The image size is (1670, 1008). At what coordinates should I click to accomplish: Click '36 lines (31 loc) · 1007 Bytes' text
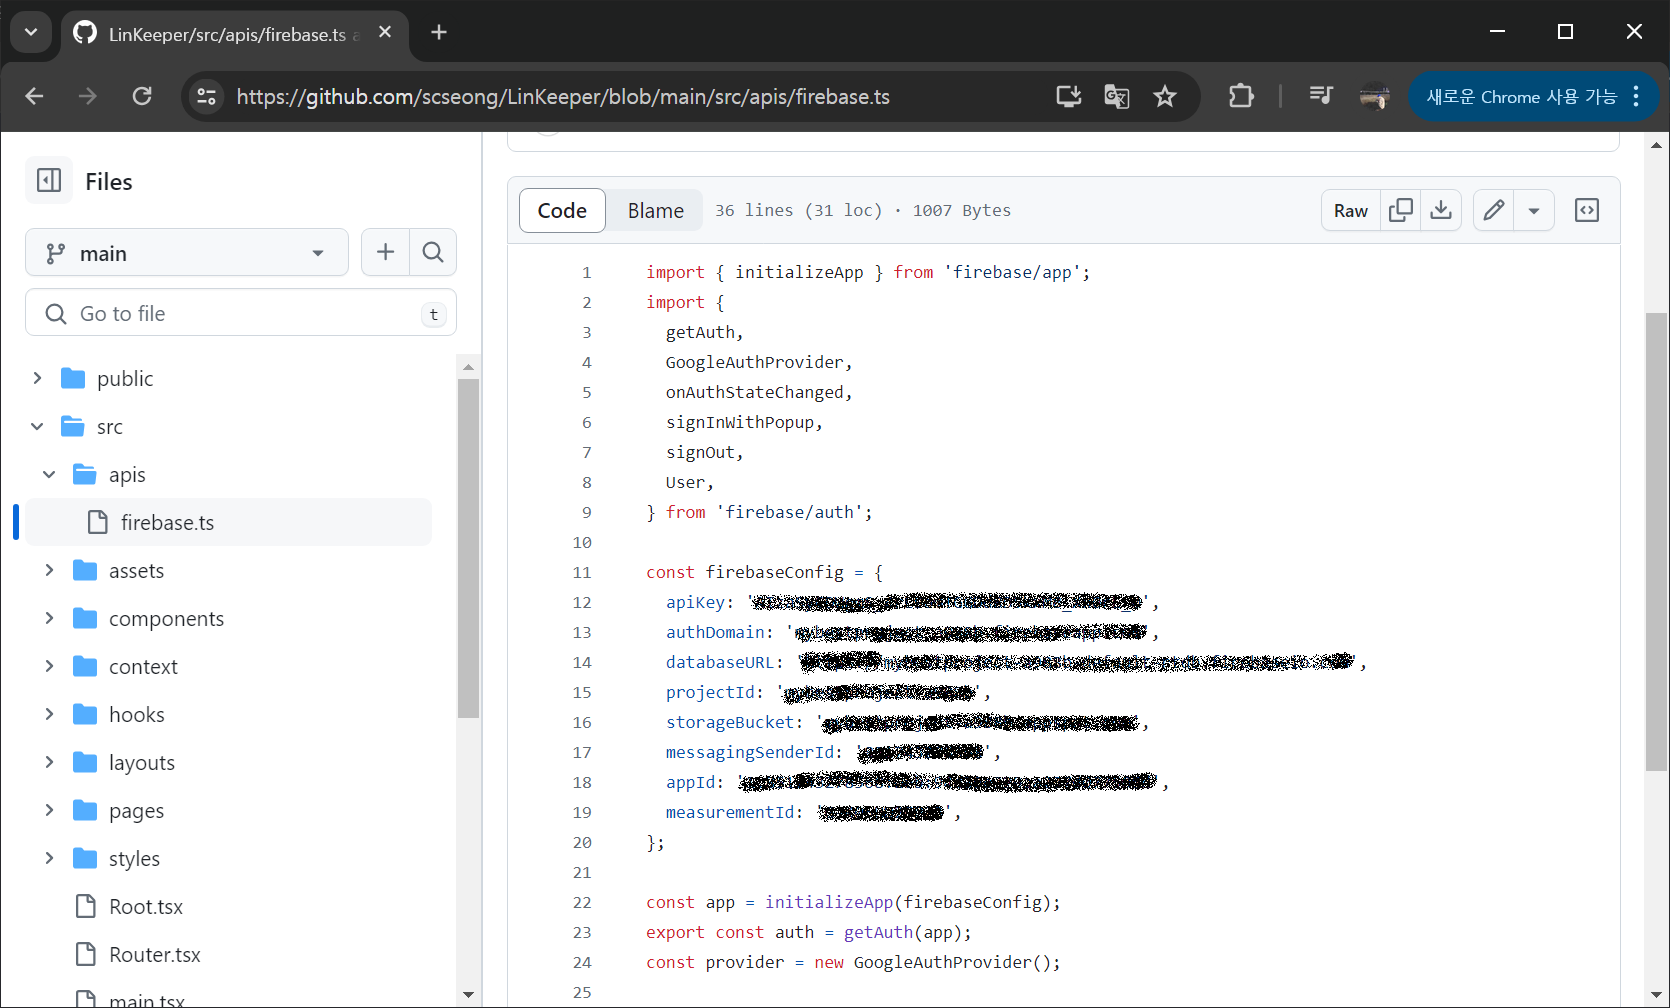862,210
